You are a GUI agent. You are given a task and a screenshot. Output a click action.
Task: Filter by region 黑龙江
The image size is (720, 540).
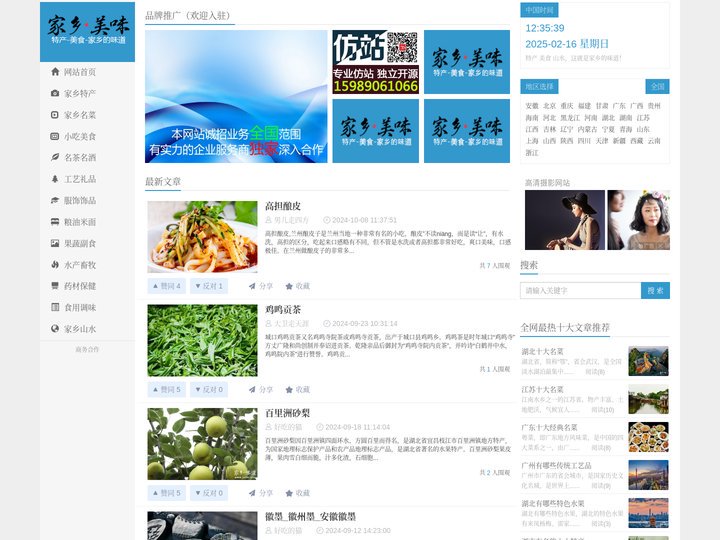pyautogui.click(x=570, y=118)
